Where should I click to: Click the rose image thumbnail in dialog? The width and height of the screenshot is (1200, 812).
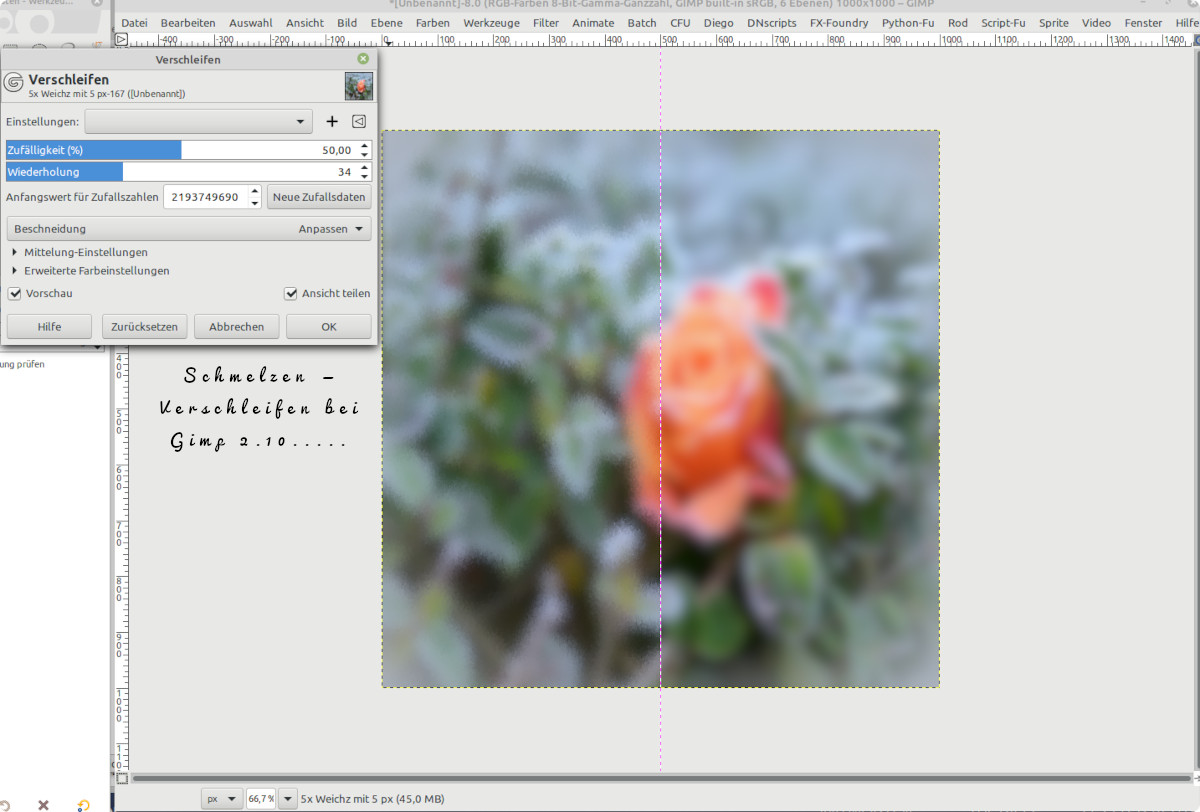(x=359, y=86)
